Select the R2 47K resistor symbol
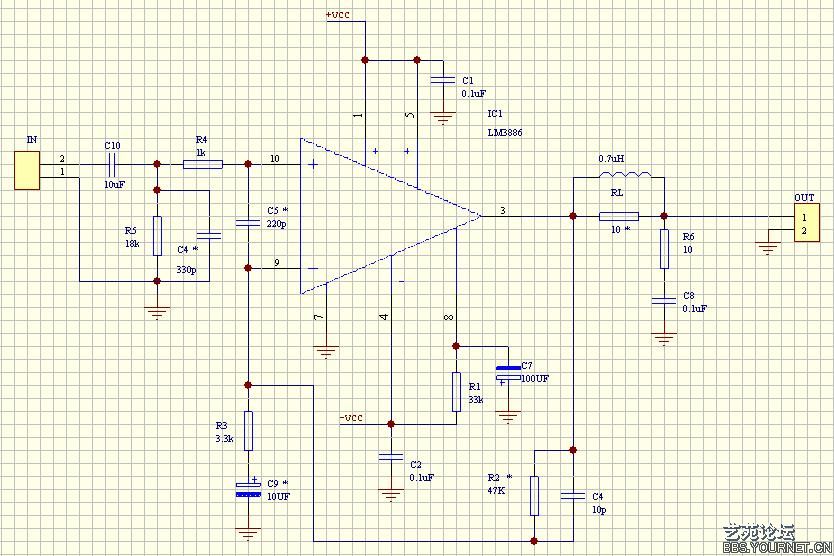 [x=535, y=496]
